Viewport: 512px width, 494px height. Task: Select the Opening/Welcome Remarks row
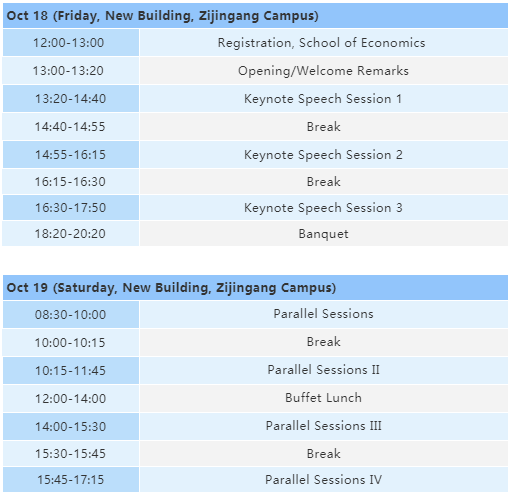[256, 71]
